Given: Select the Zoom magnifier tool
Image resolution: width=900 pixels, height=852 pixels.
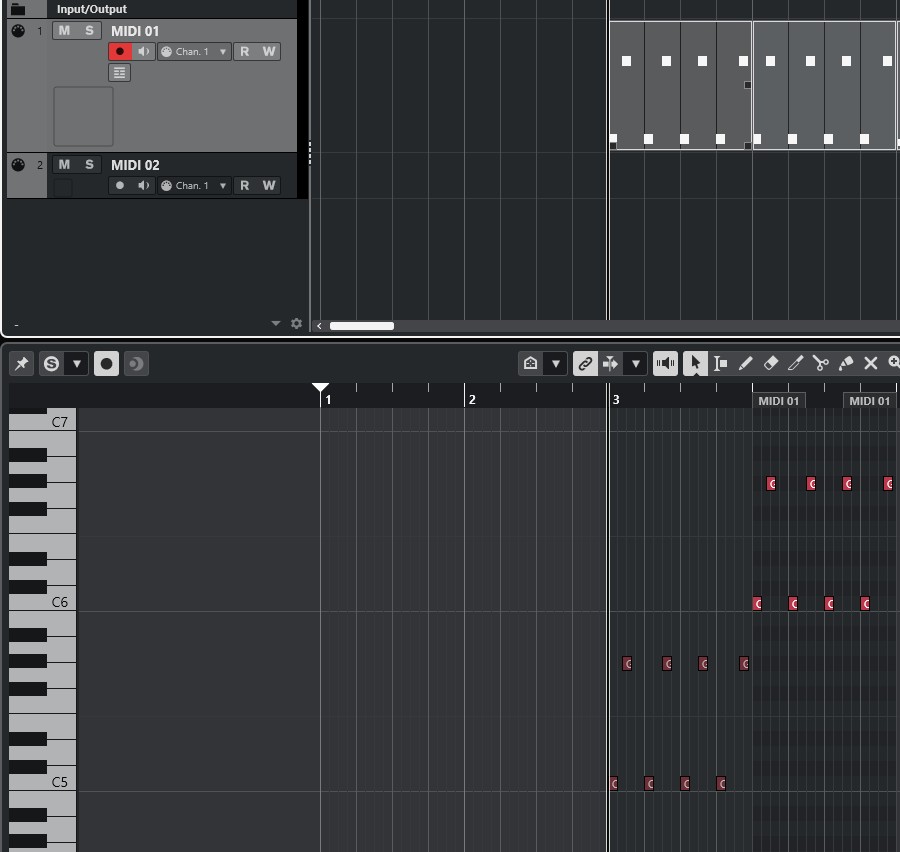Looking at the screenshot, I should (x=894, y=363).
